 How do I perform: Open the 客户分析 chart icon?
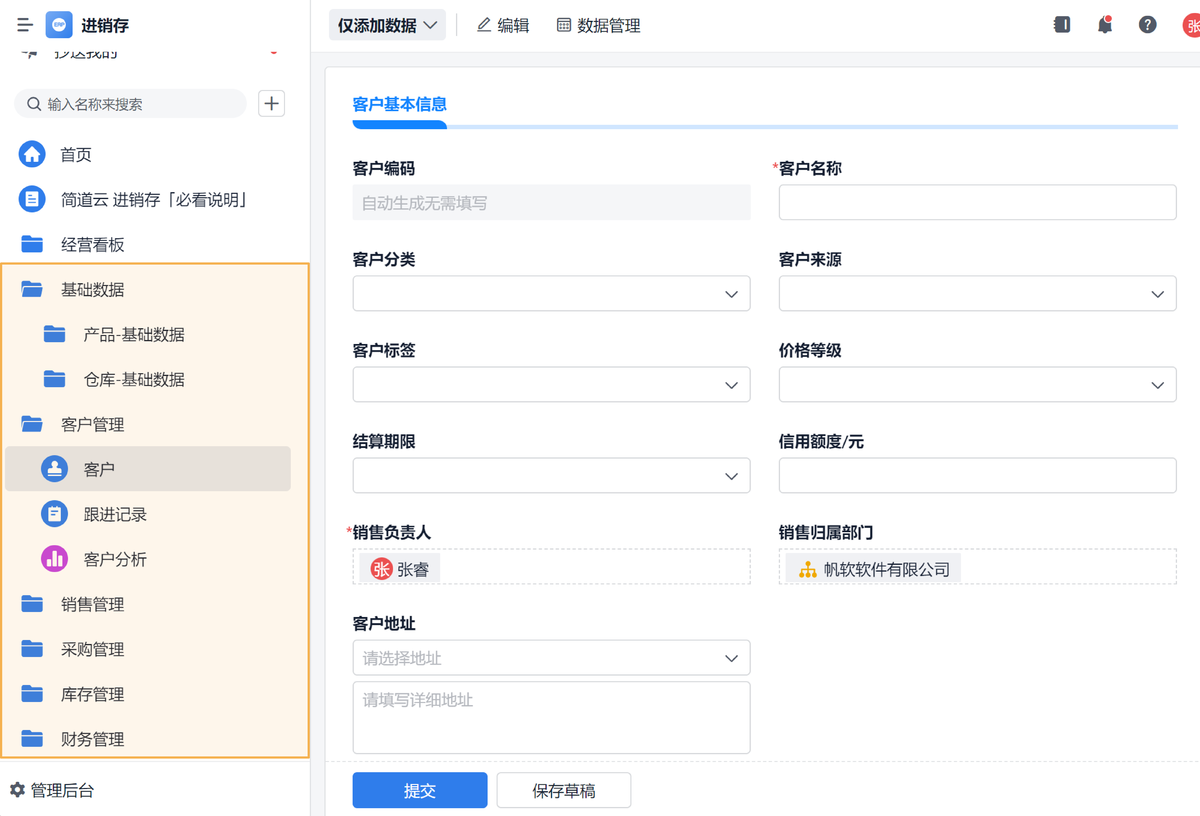(x=54, y=559)
